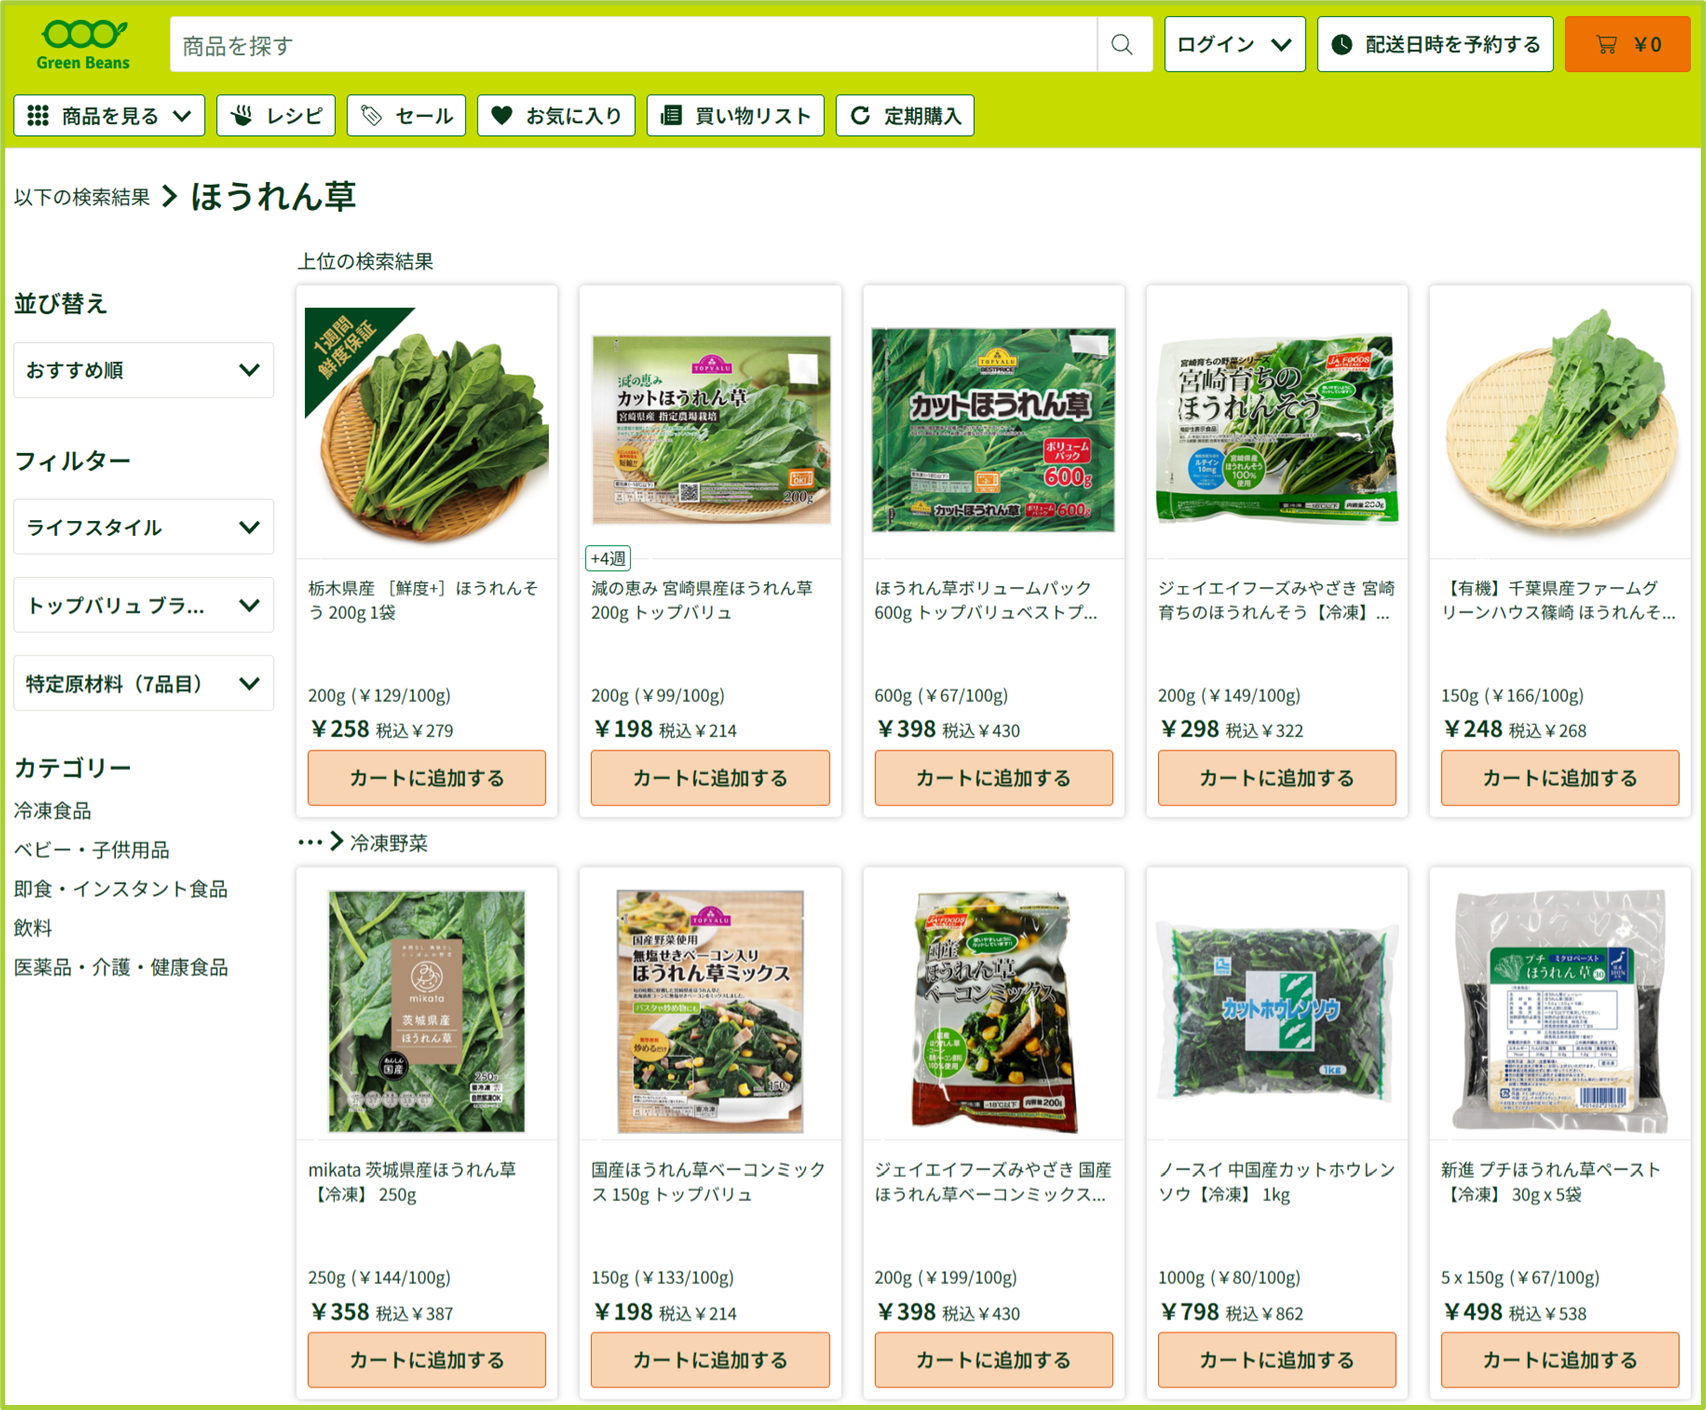Add 宮崎育ちのほうれんそう【冷凍】 to cart

click(1277, 778)
